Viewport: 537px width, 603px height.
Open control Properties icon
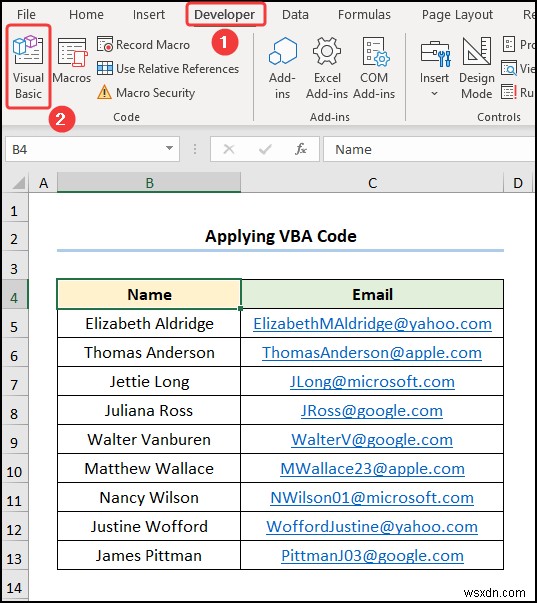[509, 44]
